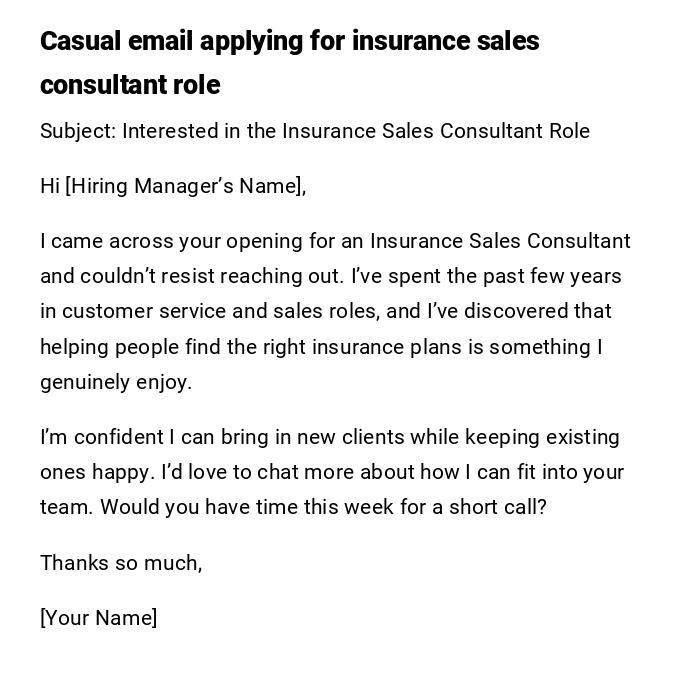The image size is (700, 680).
Task: Click the line starting "I came across your opening"
Action: pos(335,242)
